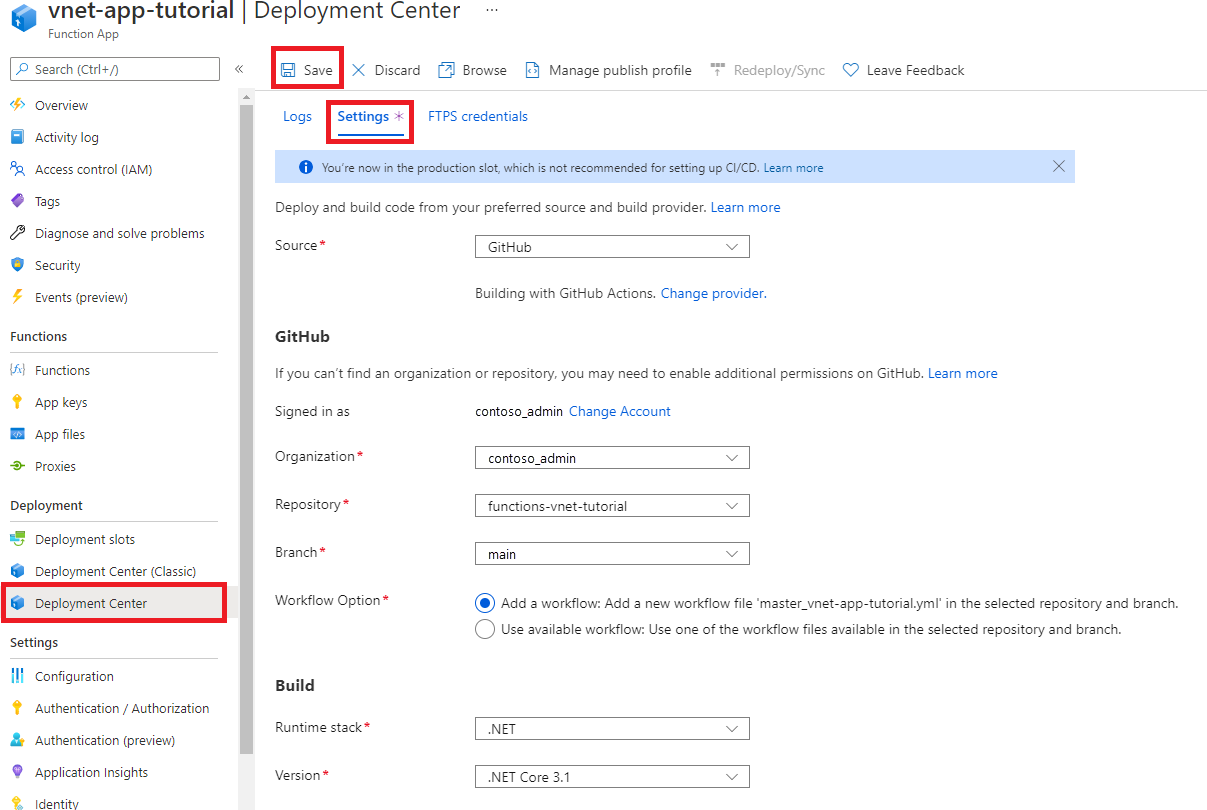Click Manage publish profile
The width and height of the screenshot is (1207, 810).
click(608, 69)
